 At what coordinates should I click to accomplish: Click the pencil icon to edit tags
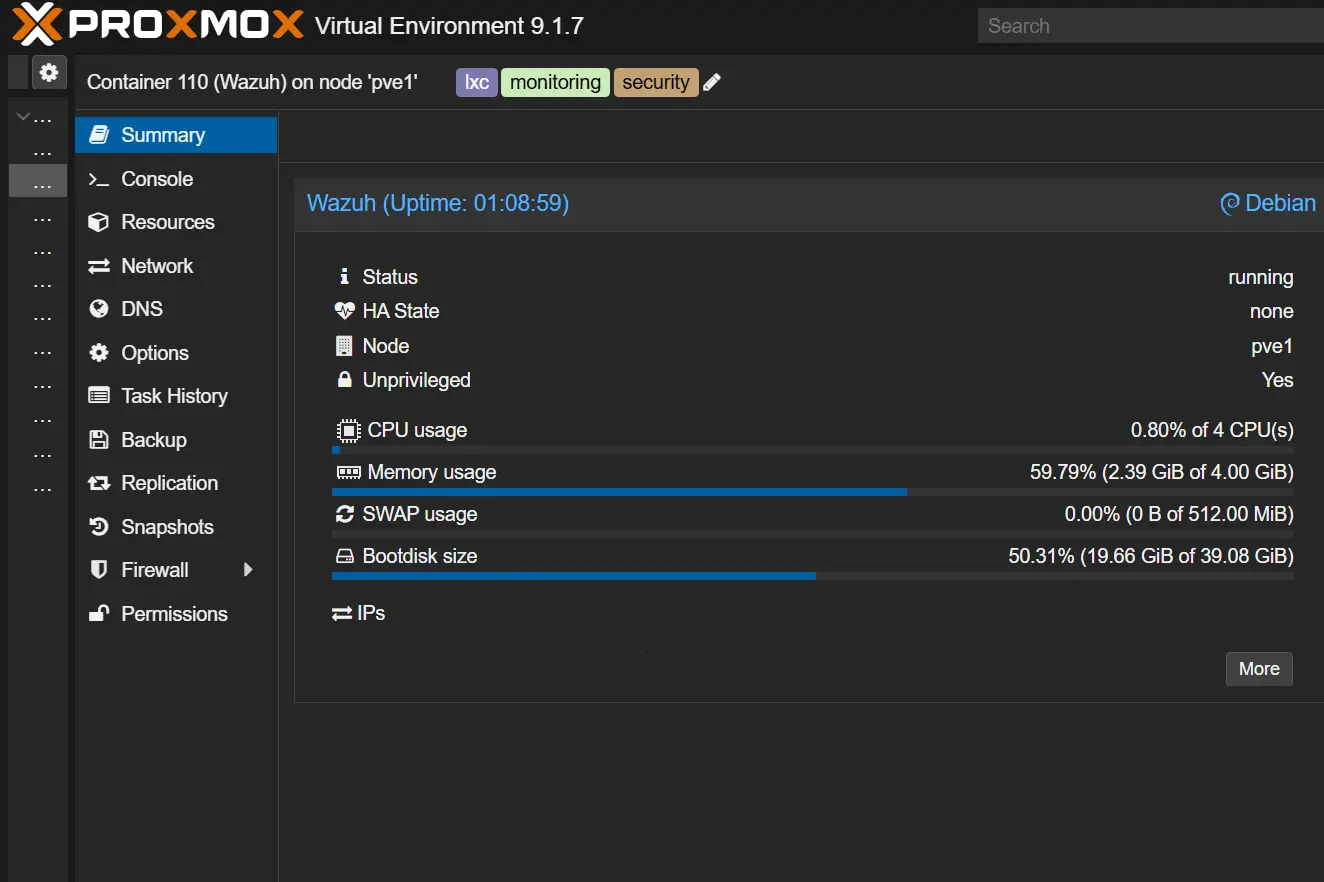point(712,83)
